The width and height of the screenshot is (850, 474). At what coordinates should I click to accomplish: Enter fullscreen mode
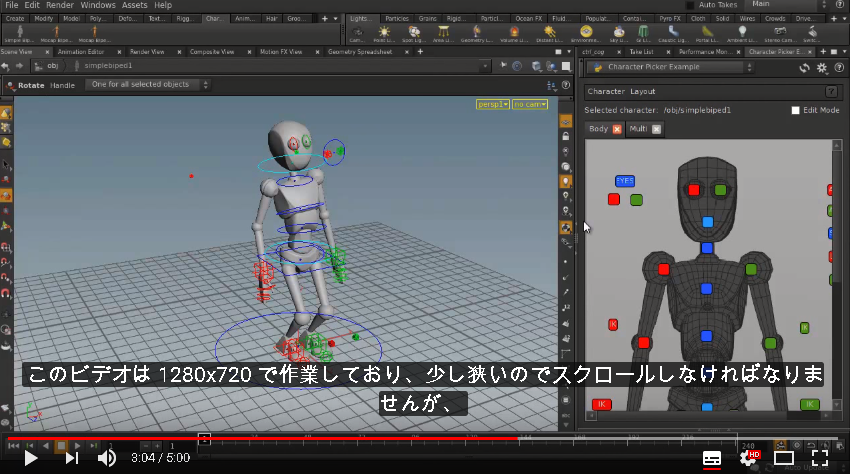point(820,458)
